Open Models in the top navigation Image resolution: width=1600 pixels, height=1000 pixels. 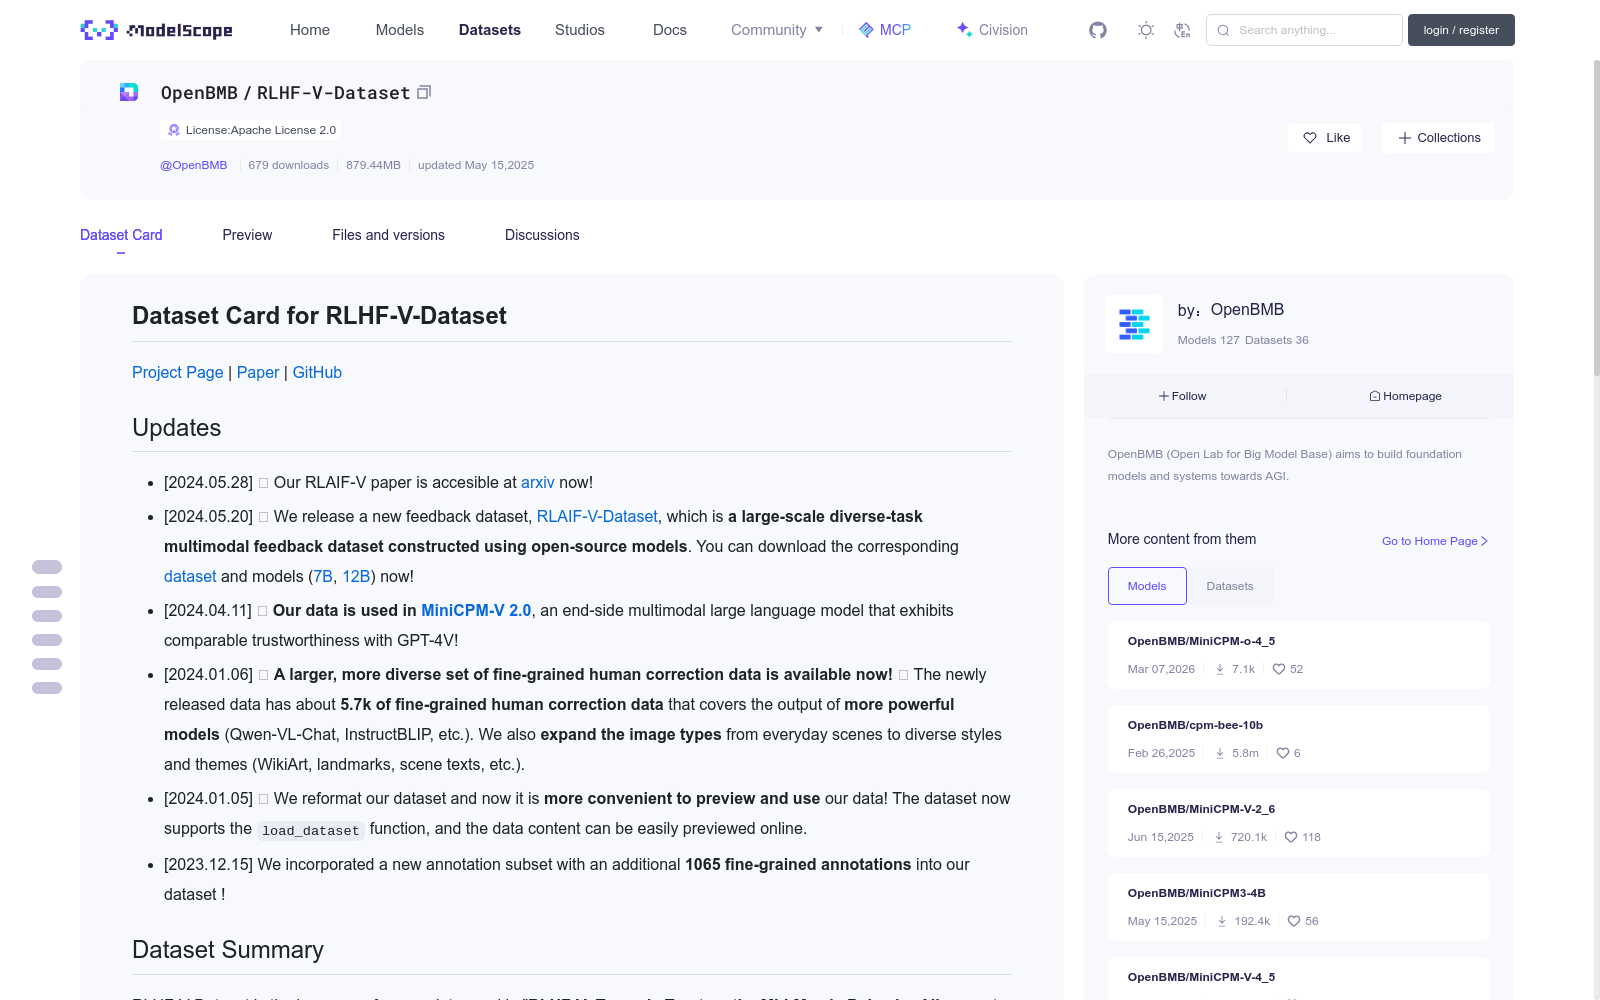pos(400,30)
